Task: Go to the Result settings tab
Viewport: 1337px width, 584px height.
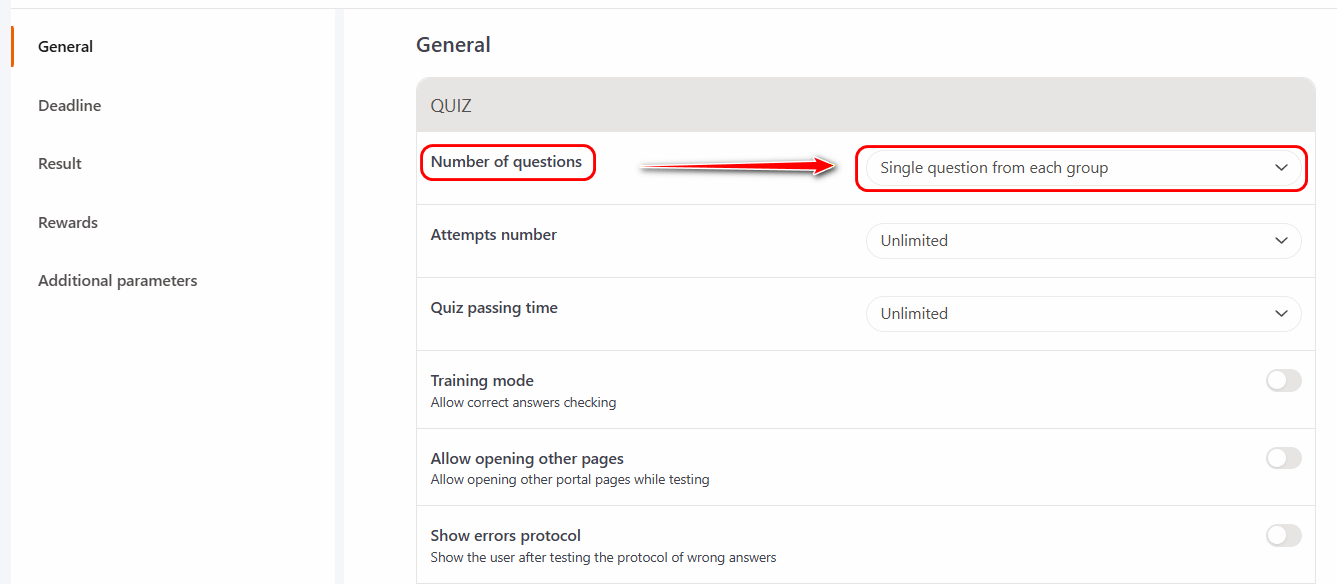Action: click(x=60, y=164)
